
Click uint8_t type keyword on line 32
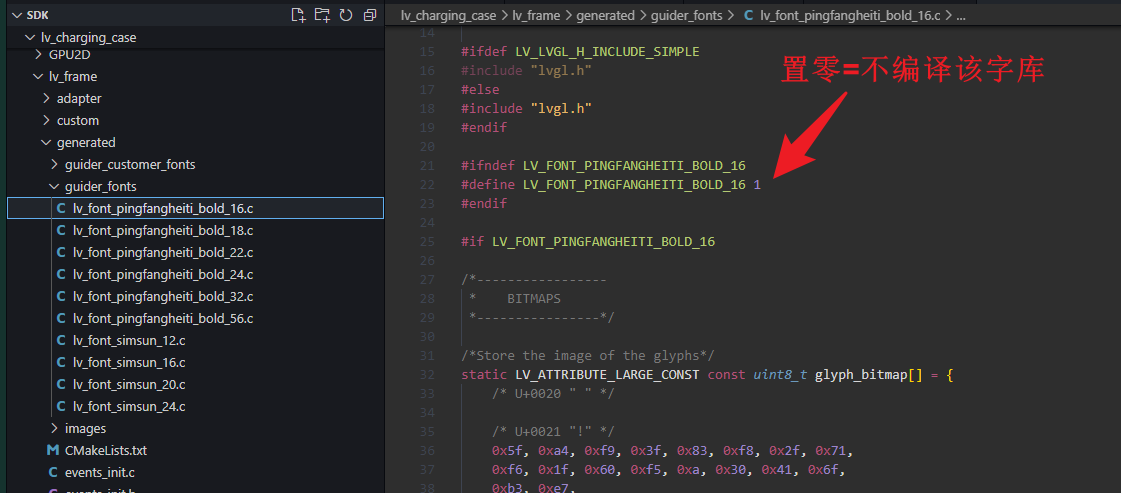click(x=780, y=374)
